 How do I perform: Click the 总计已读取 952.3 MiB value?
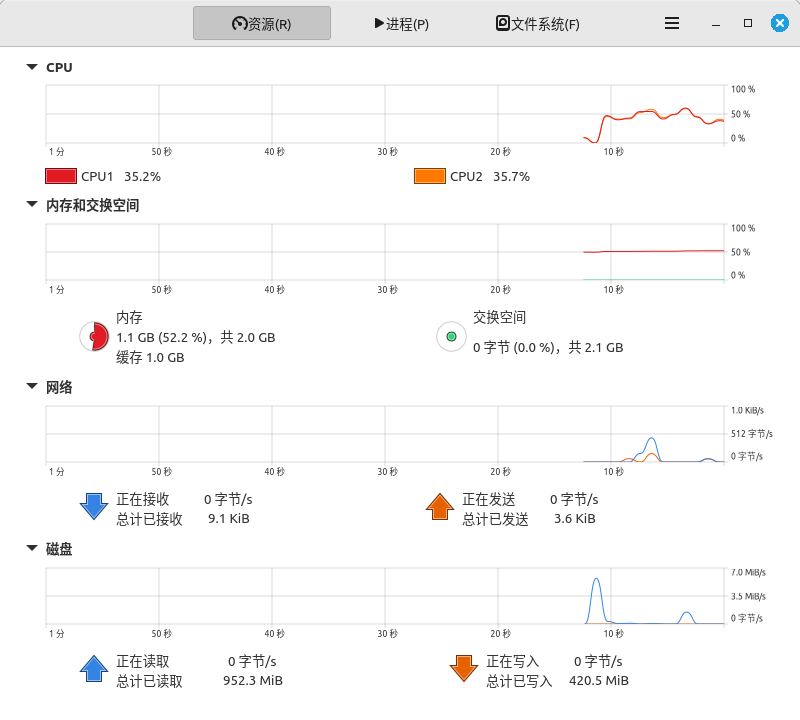pos(253,681)
